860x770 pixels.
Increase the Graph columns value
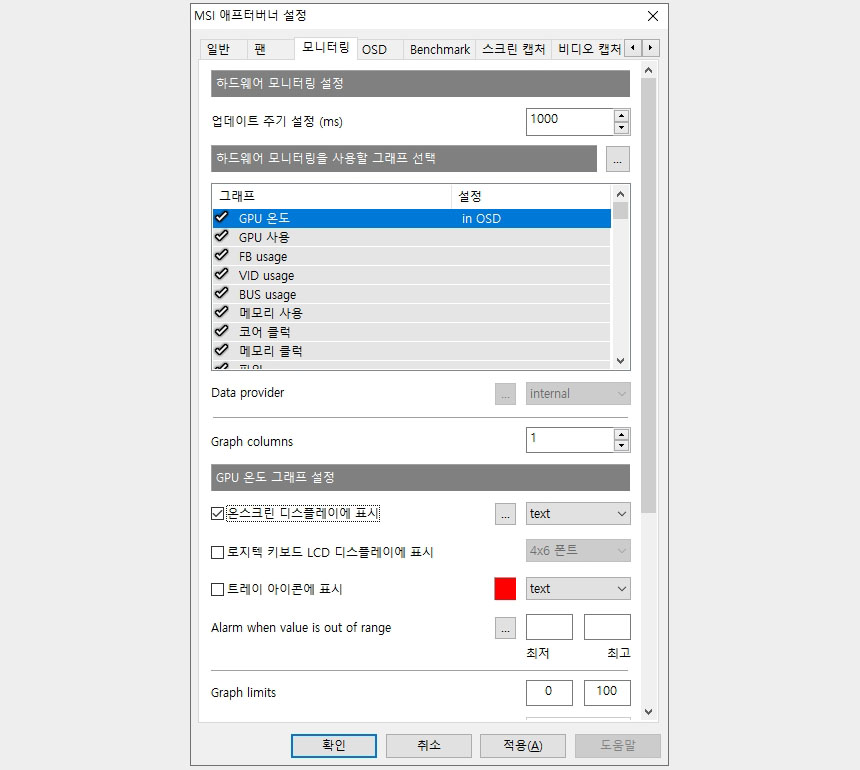[x=621, y=434]
